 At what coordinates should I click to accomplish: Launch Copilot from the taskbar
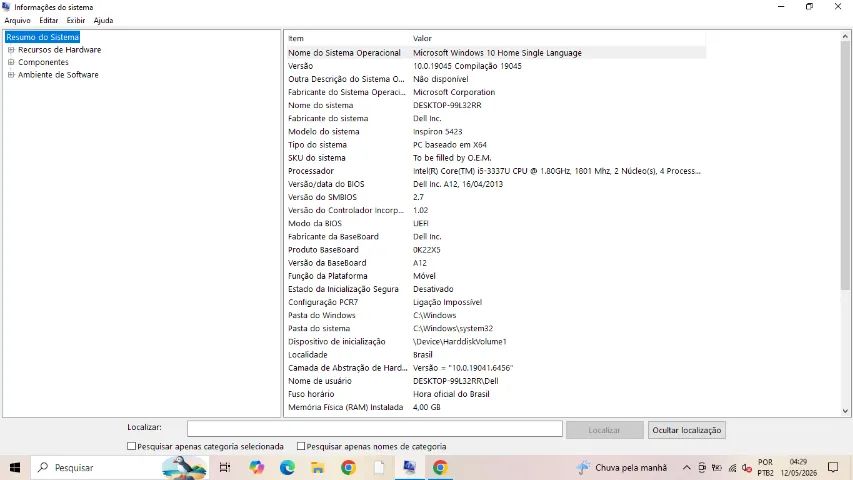pyautogui.click(x=256, y=467)
